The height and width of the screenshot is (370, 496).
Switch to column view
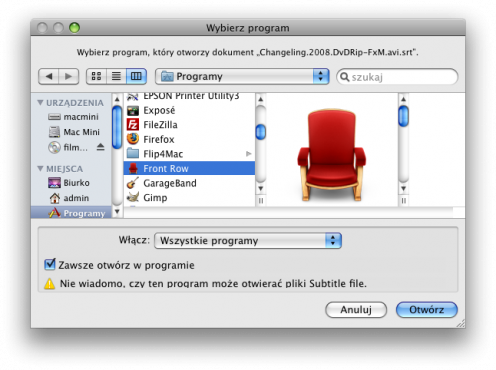click(x=136, y=76)
